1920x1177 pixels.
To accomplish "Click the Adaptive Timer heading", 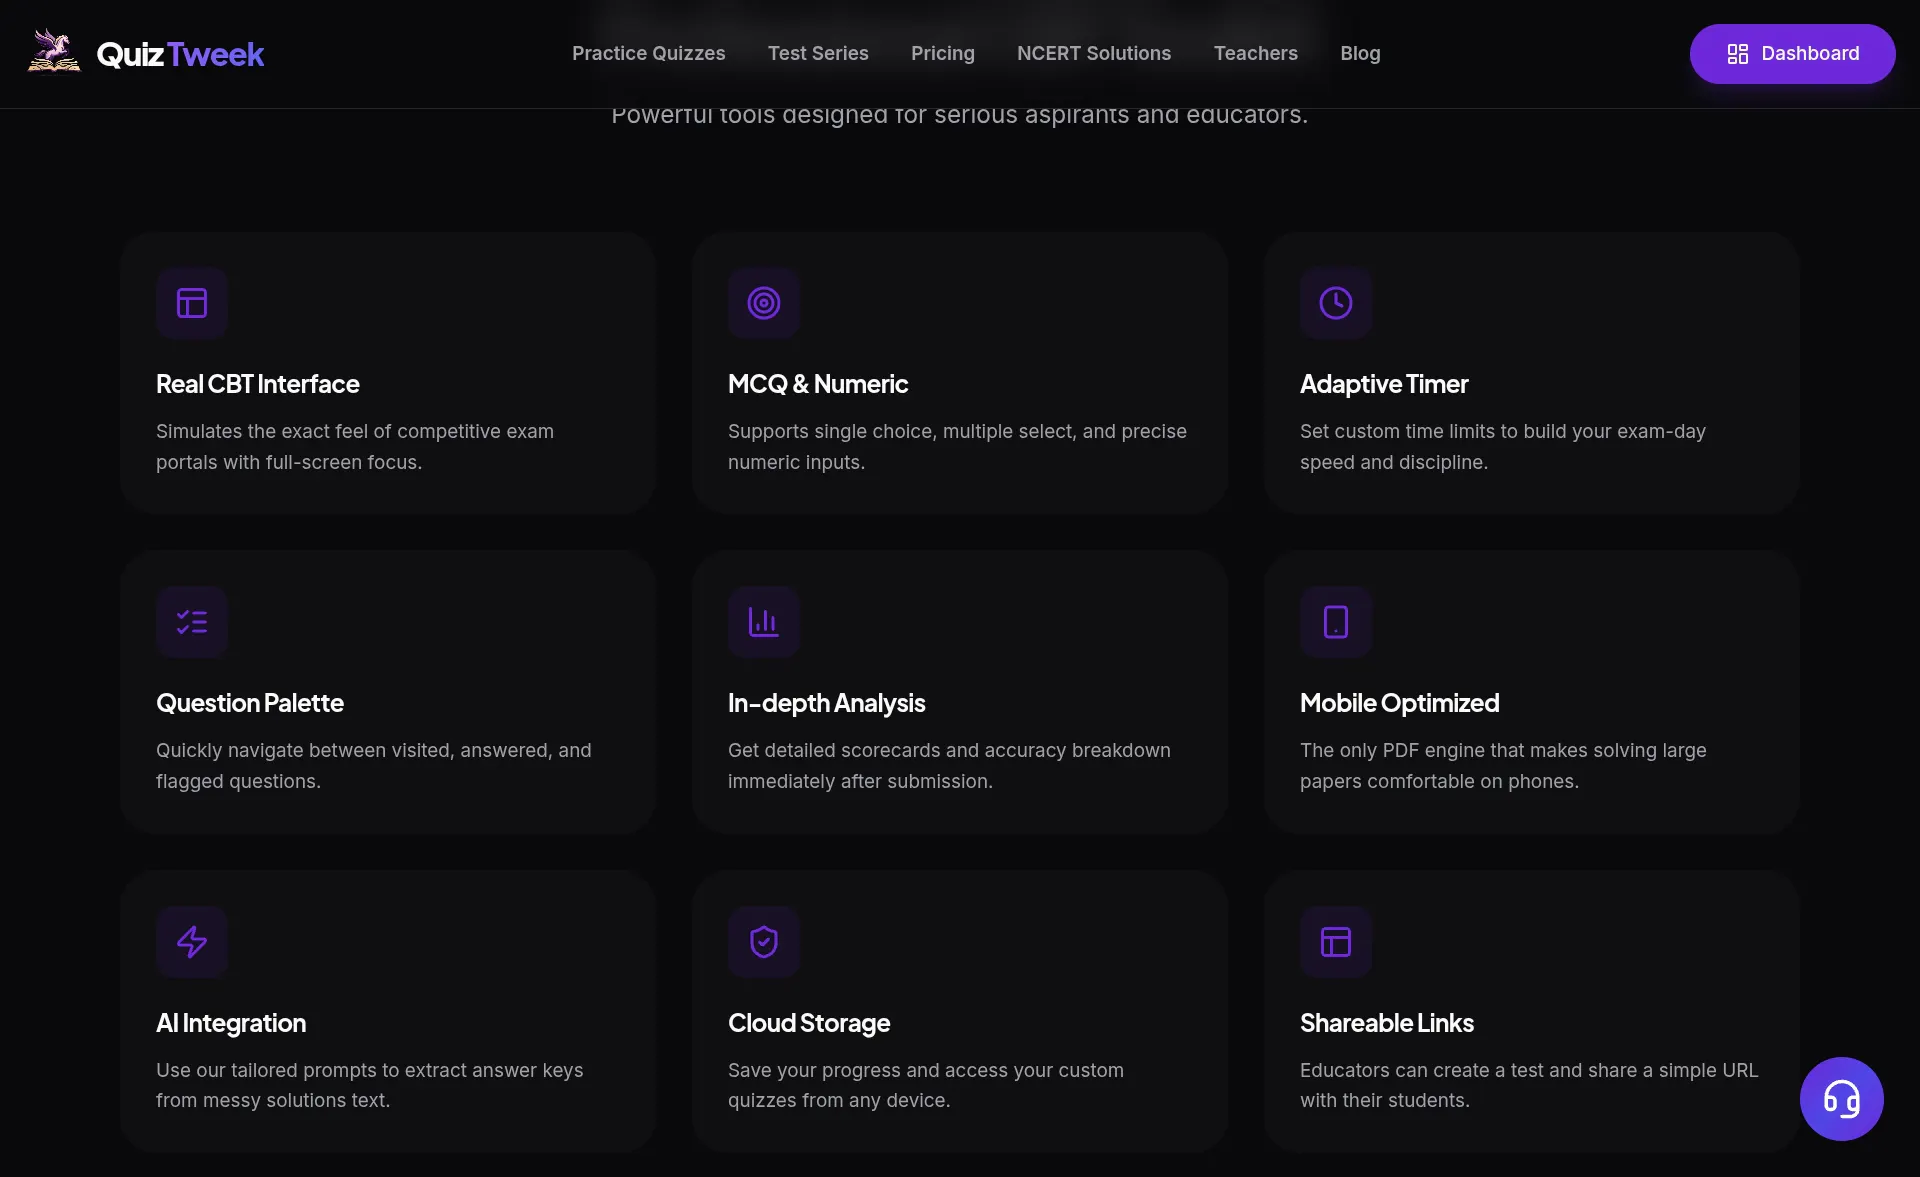I will pyautogui.click(x=1384, y=384).
